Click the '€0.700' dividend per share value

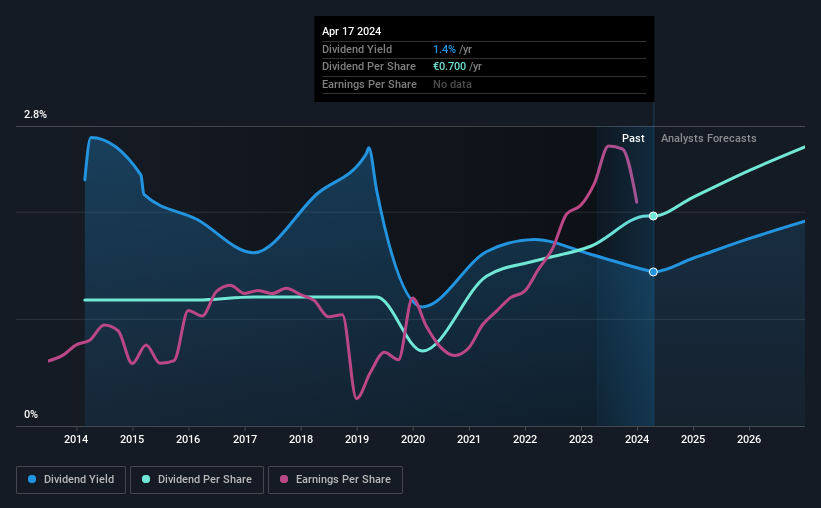[x=449, y=67]
